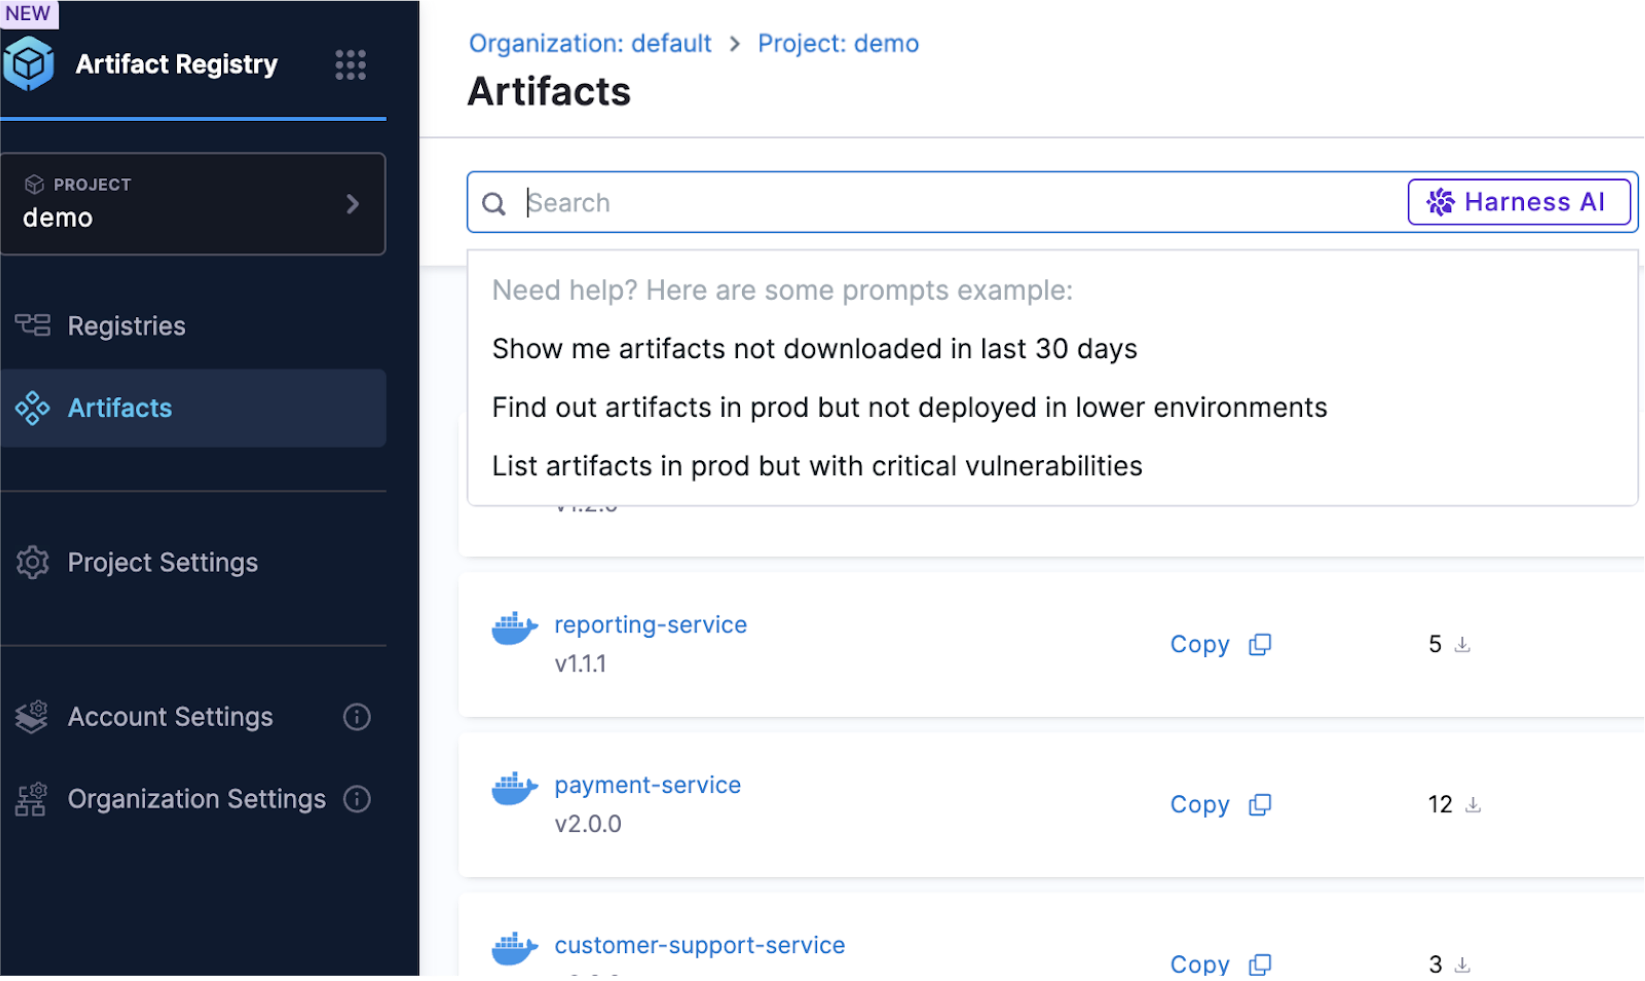Click the Artifact Registry title text
Screen dimensions: 1645x981
[177, 64]
